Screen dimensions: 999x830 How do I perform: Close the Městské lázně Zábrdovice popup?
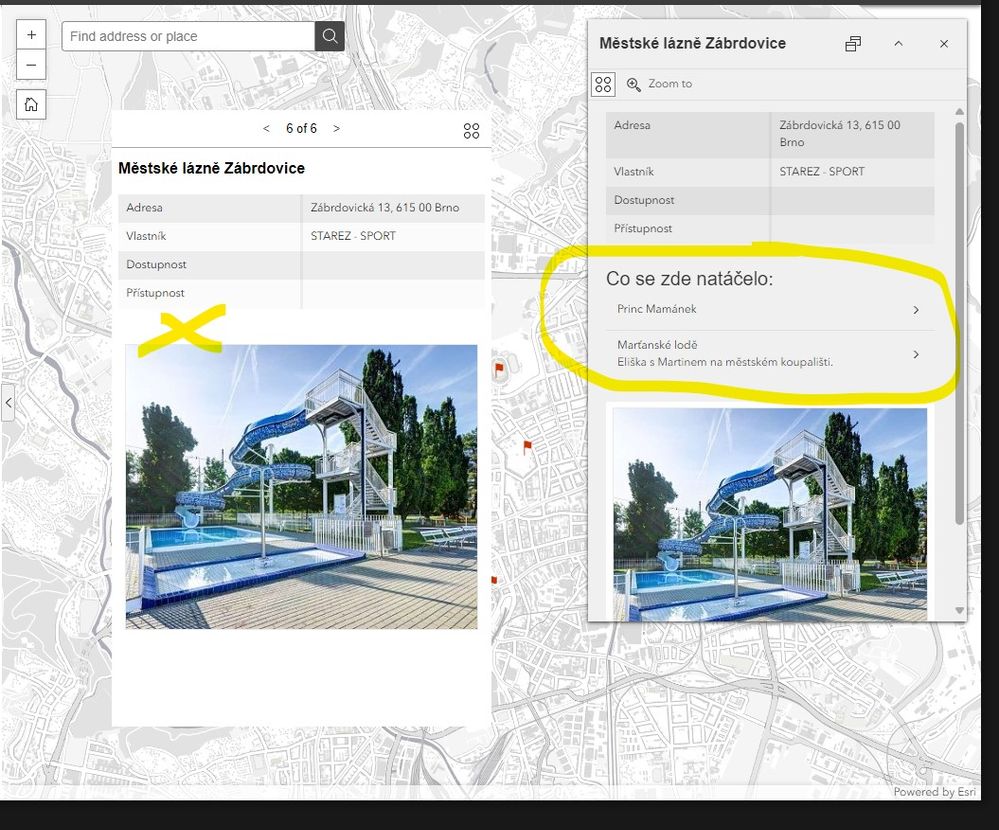pyautogui.click(x=944, y=44)
